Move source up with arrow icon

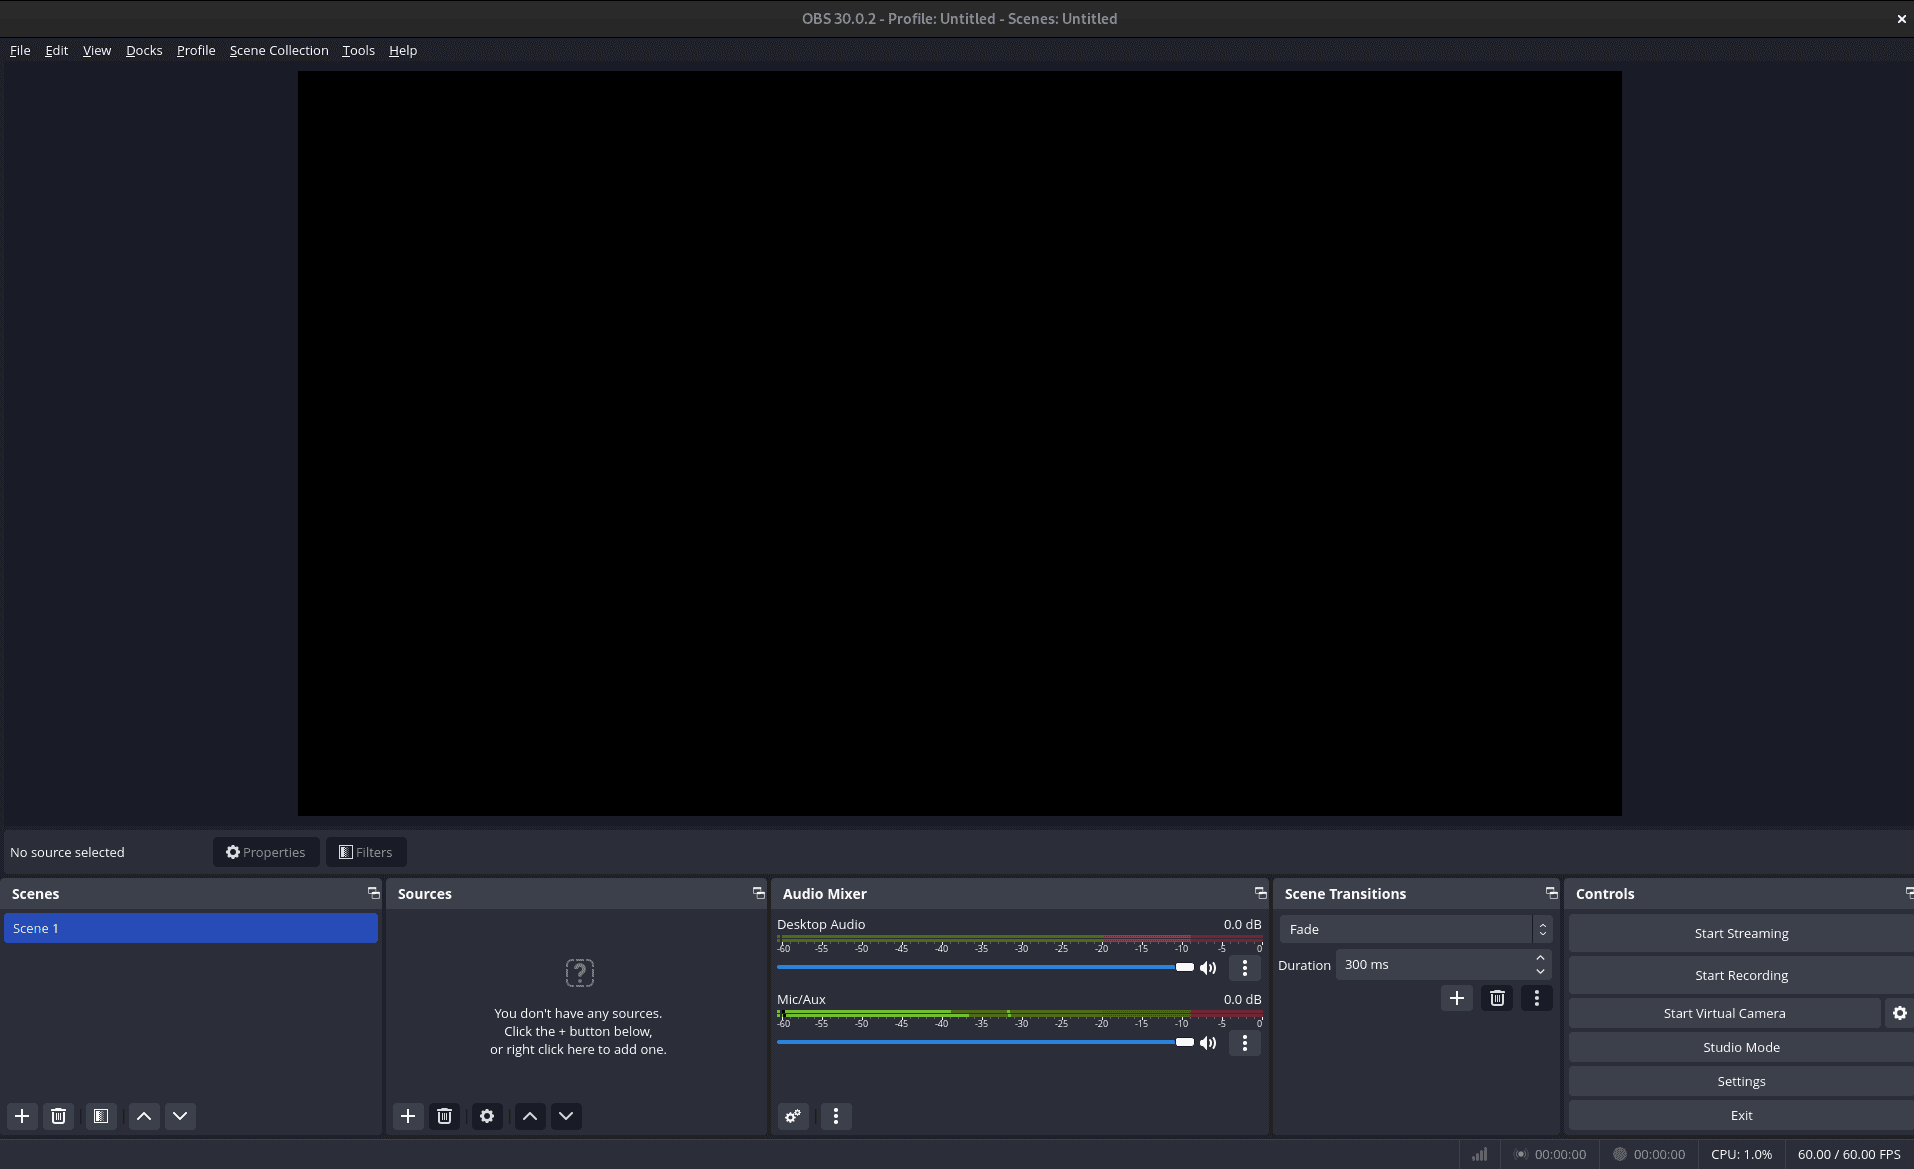pos(530,1116)
